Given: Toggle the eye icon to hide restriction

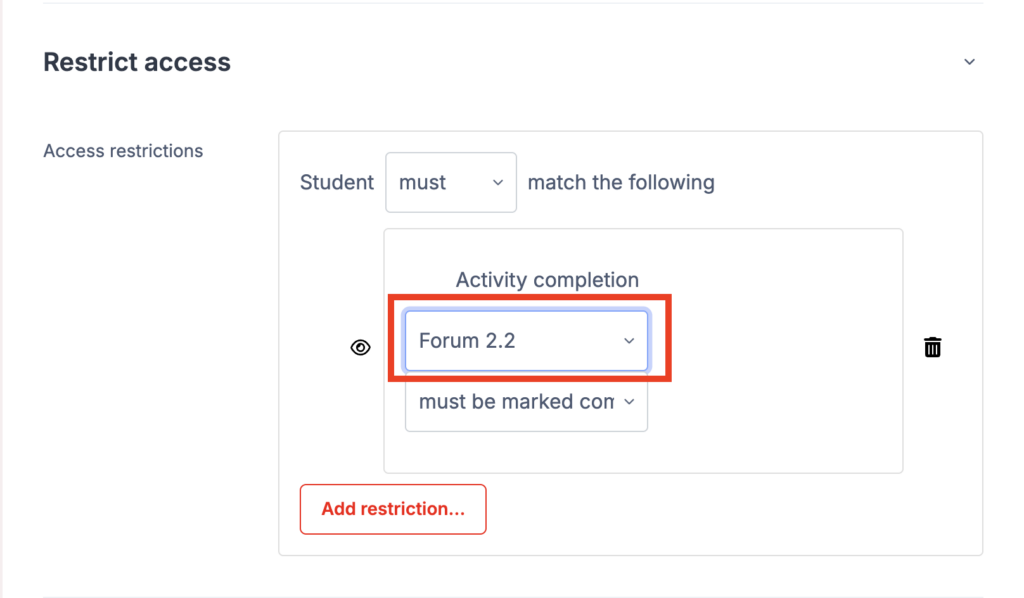Looking at the screenshot, I should pyautogui.click(x=361, y=347).
